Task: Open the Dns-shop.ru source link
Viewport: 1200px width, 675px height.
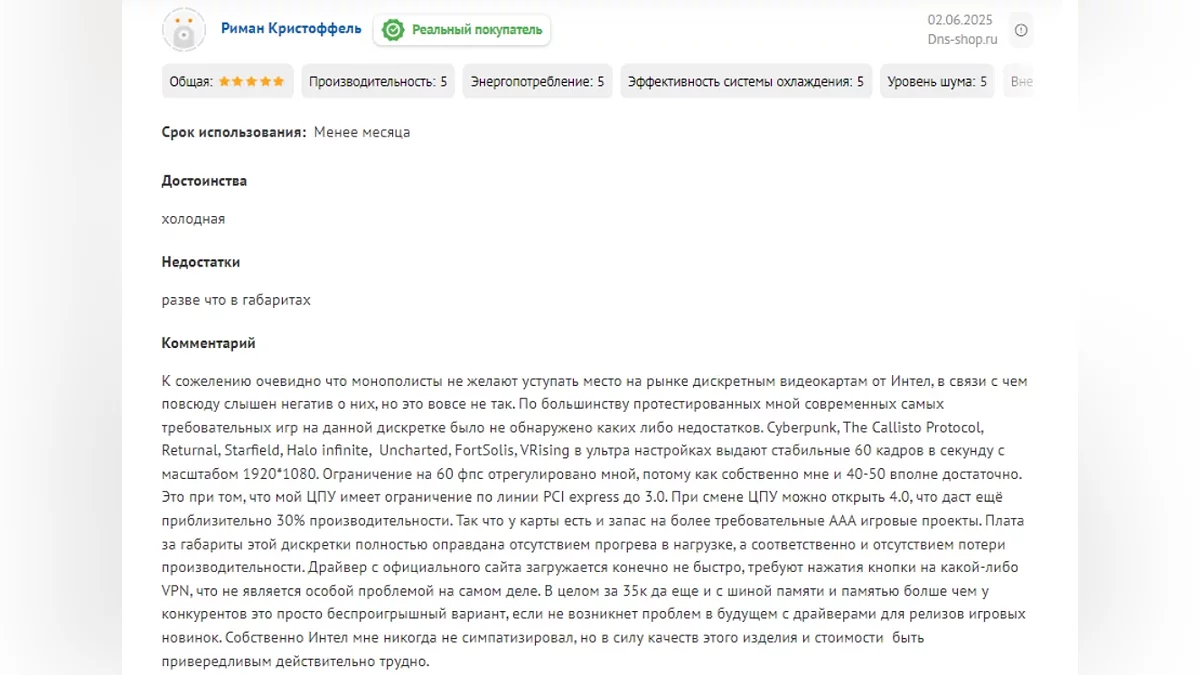Action: (962, 40)
